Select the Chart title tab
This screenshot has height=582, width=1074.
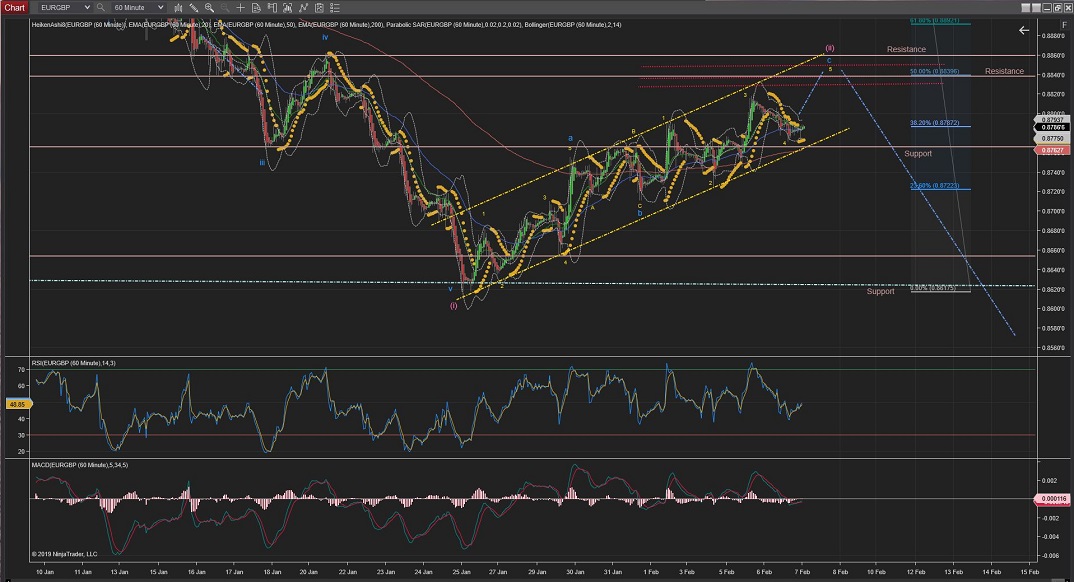coord(14,7)
